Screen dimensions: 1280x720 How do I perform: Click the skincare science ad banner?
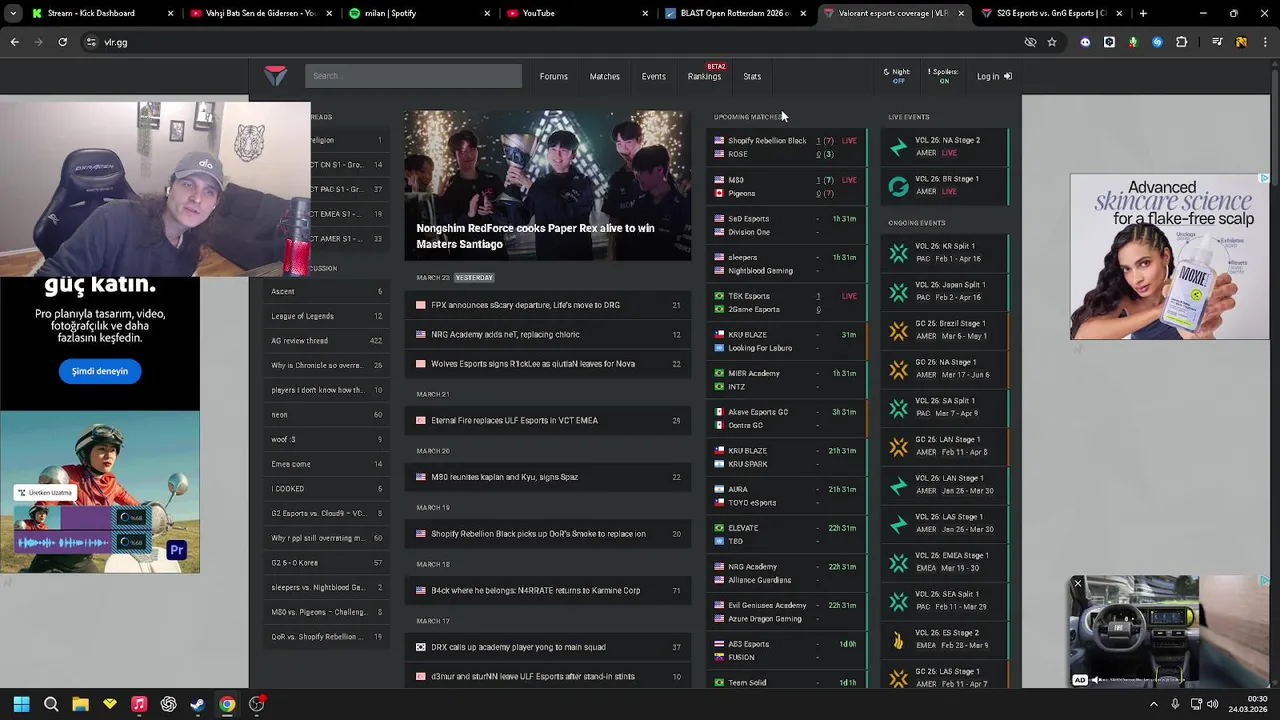pos(1169,257)
